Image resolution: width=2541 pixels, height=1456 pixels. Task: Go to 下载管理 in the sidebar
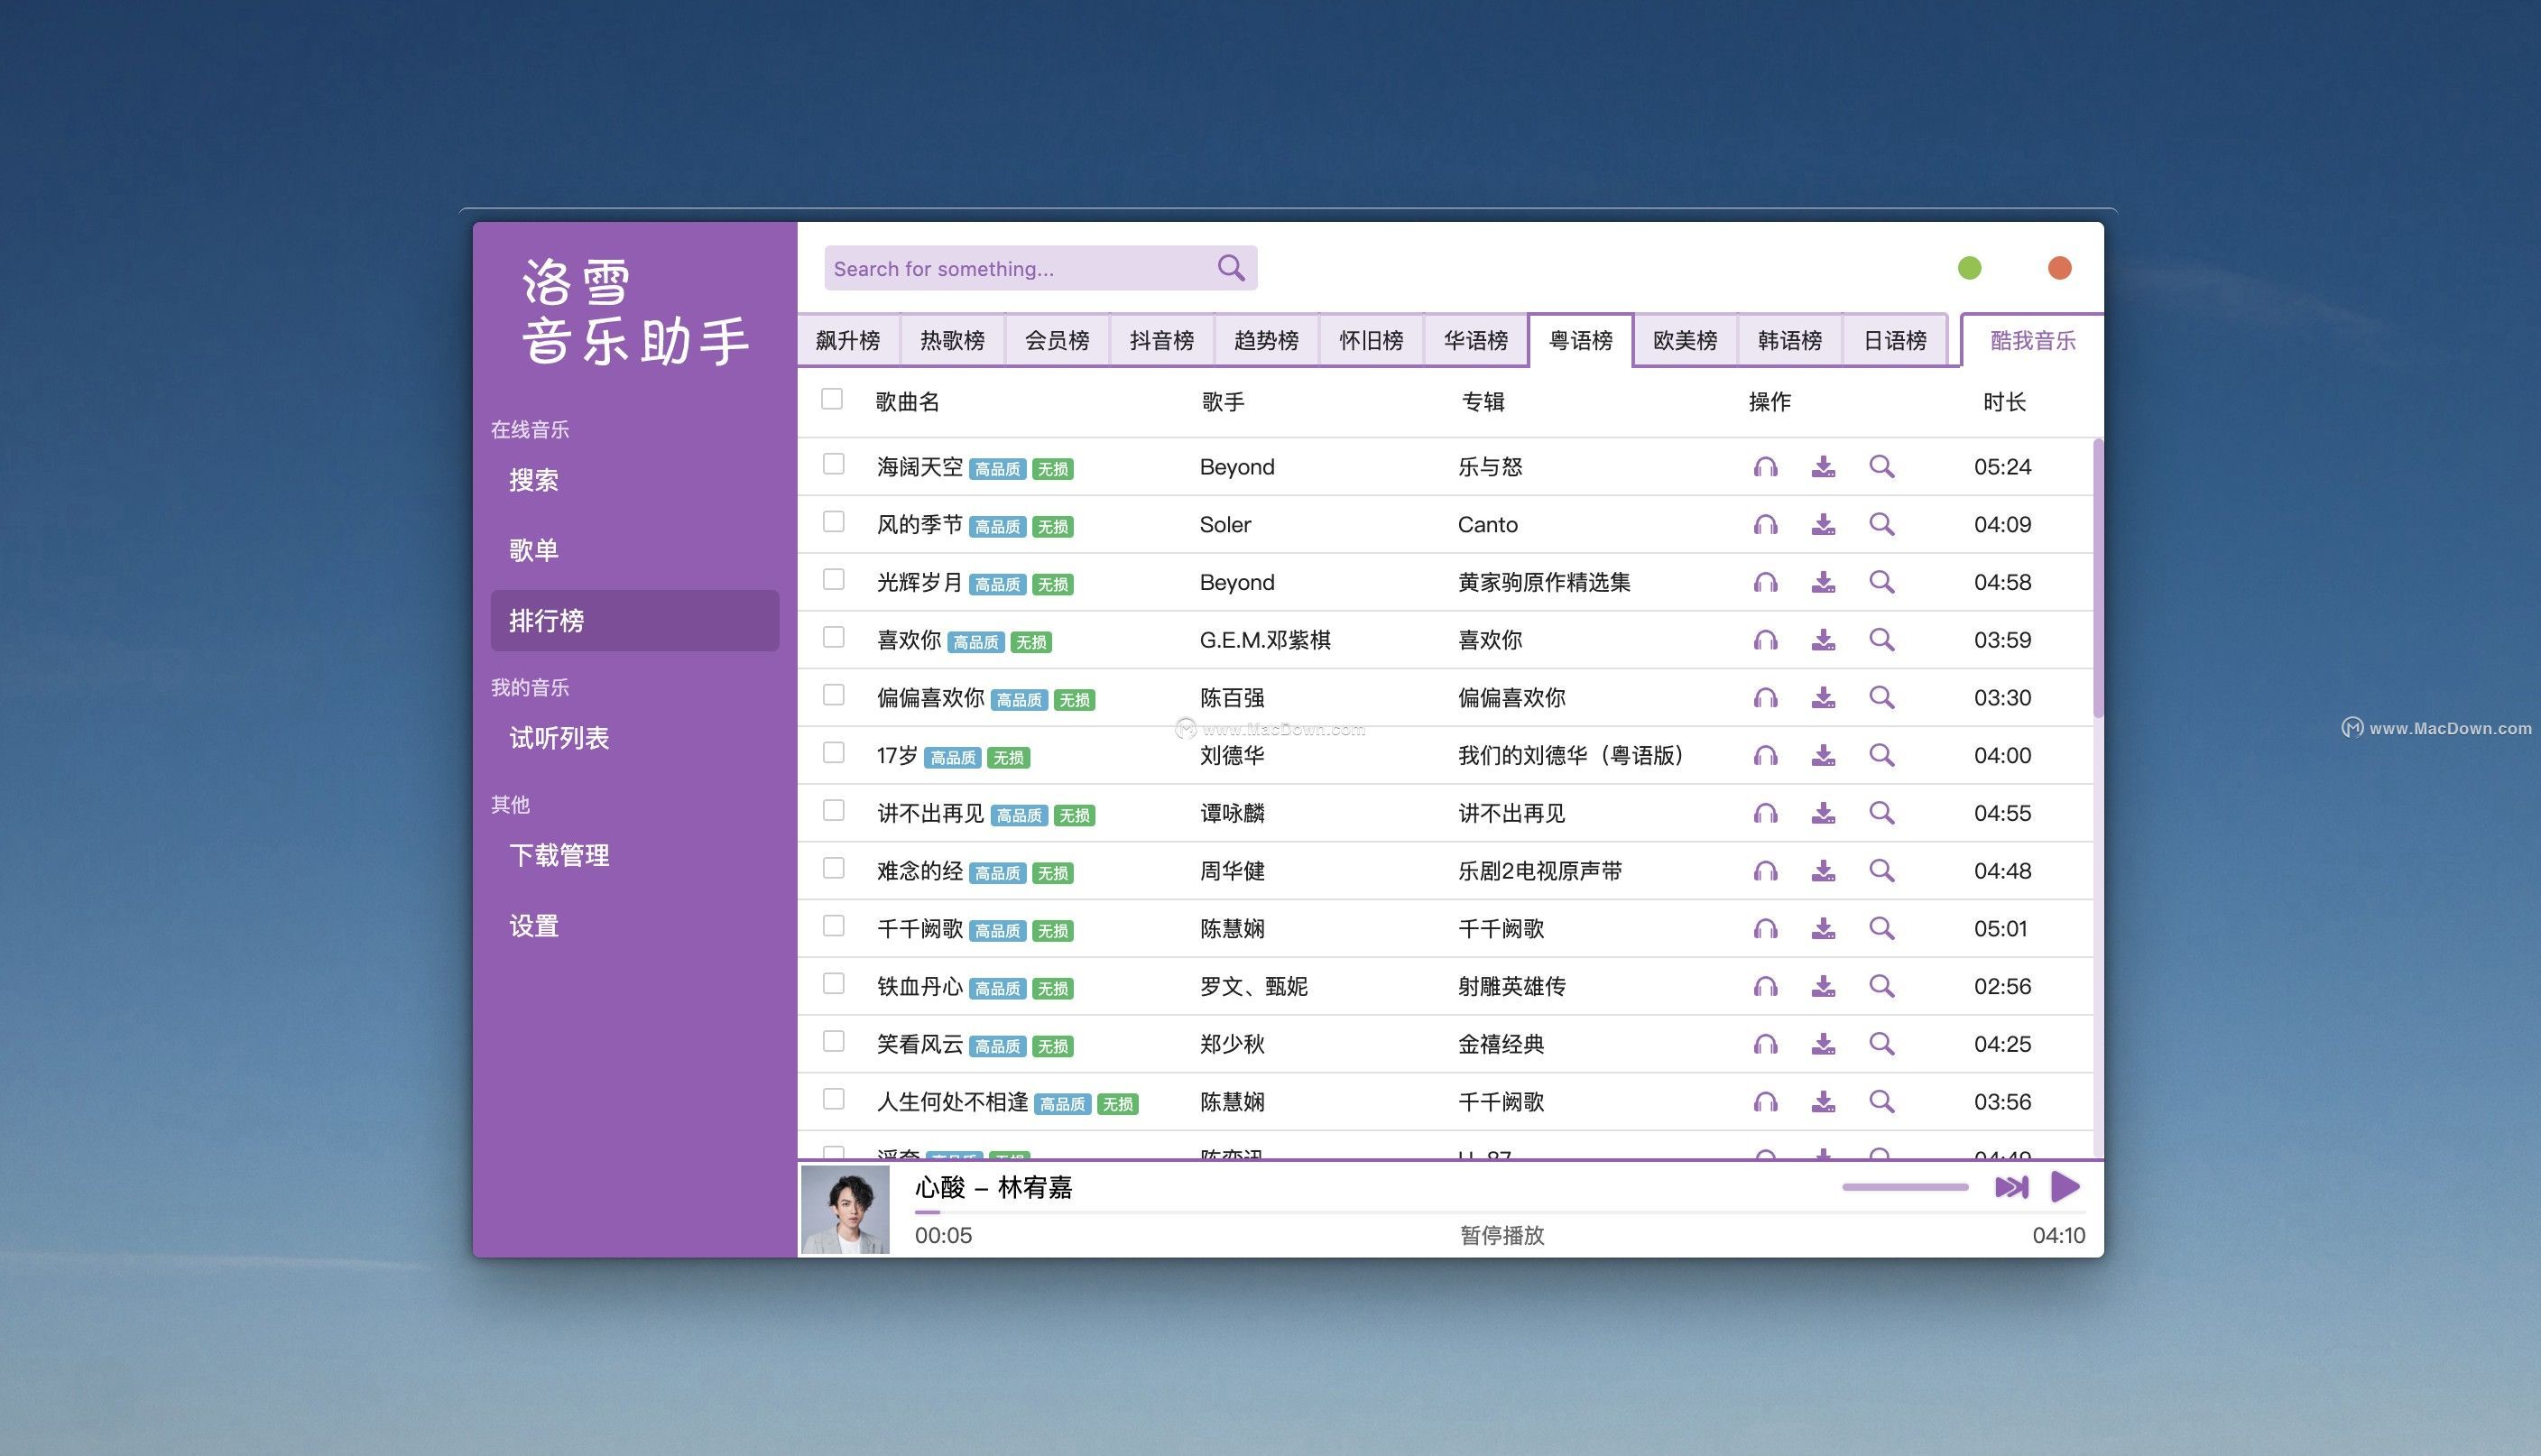[559, 856]
